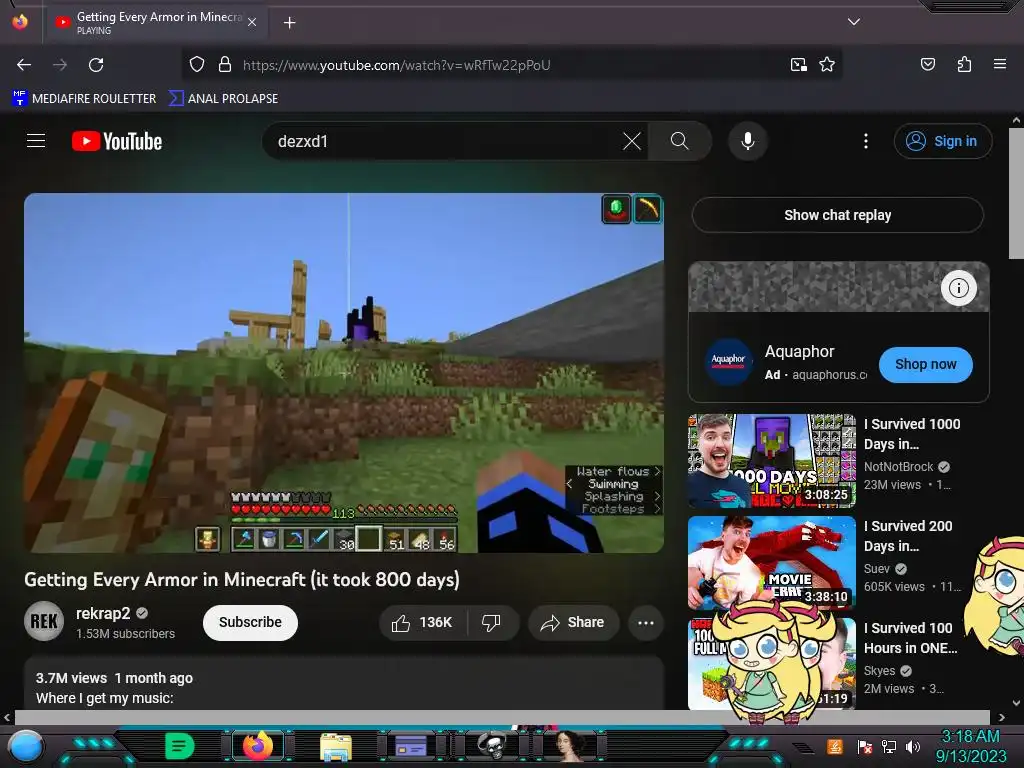Open the second bookmark in bookmarks toolbar

tap(223, 99)
